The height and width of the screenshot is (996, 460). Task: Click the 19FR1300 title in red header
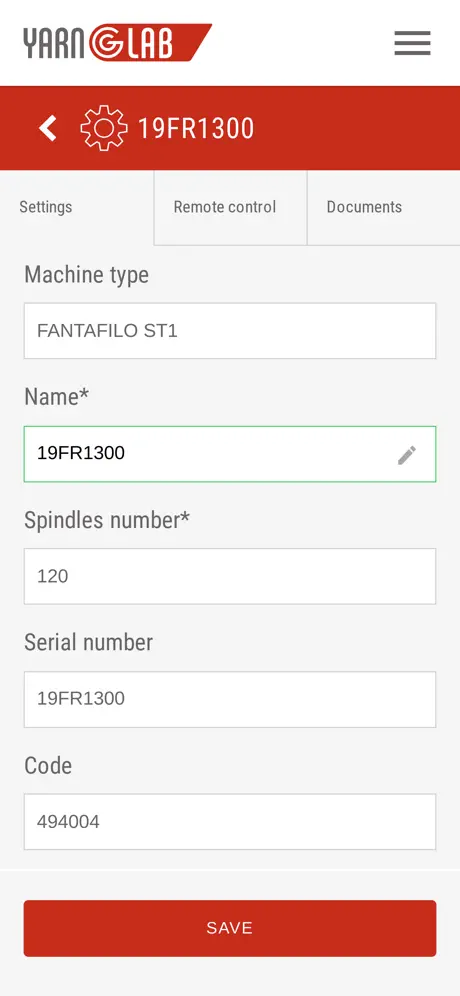tap(196, 128)
